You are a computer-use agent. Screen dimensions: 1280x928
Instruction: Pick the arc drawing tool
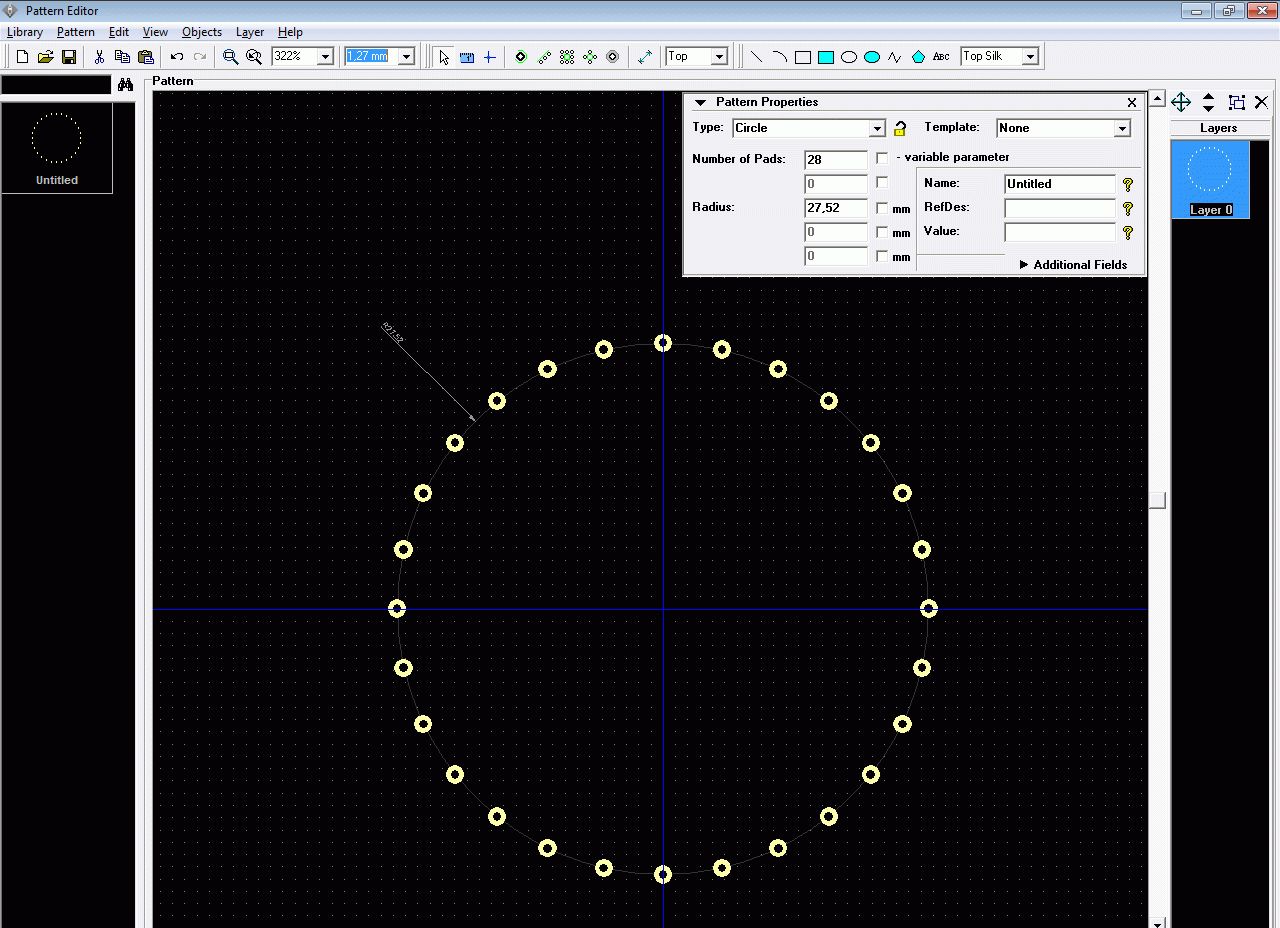tap(780, 57)
